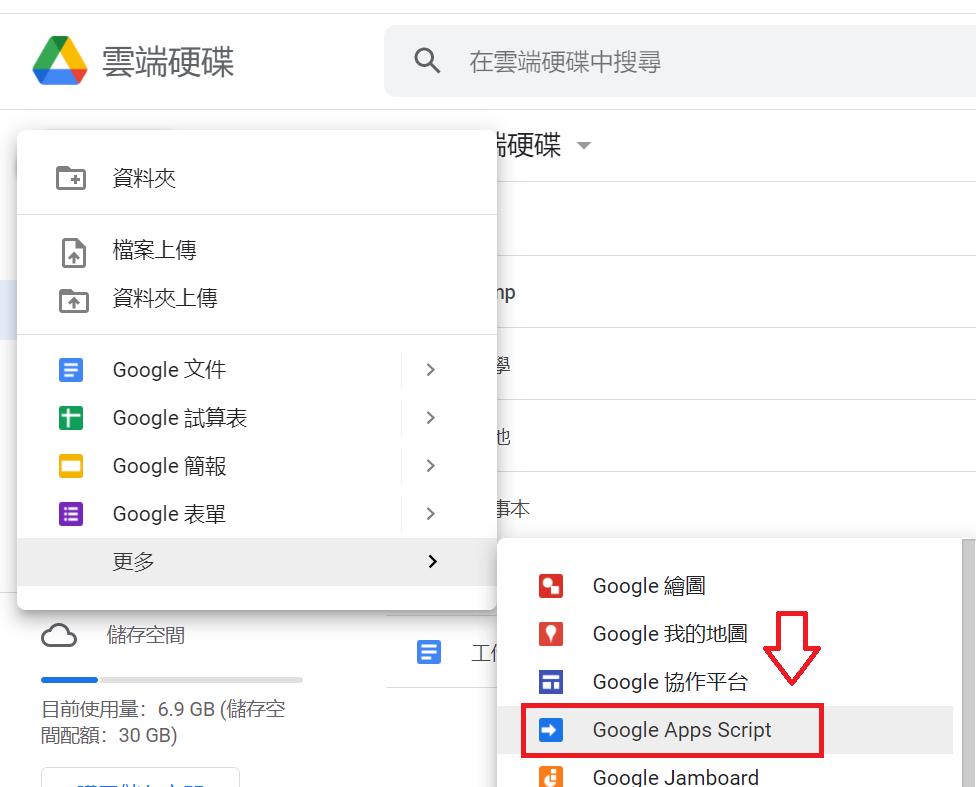Select Google 文件 menu entry
Screen dimensions: 976x787
(x=209, y=370)
